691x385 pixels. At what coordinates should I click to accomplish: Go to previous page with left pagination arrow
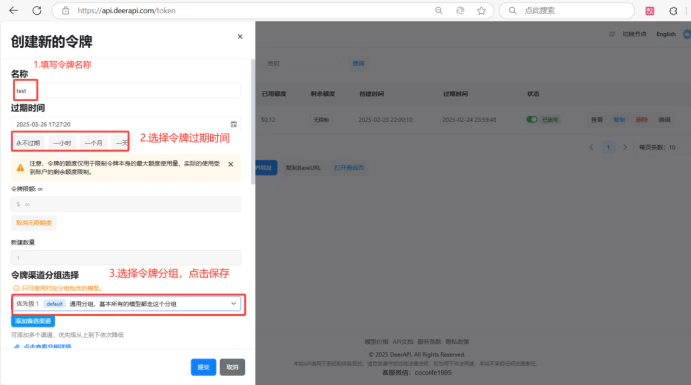pyautogui.click(x=591, y=147)
